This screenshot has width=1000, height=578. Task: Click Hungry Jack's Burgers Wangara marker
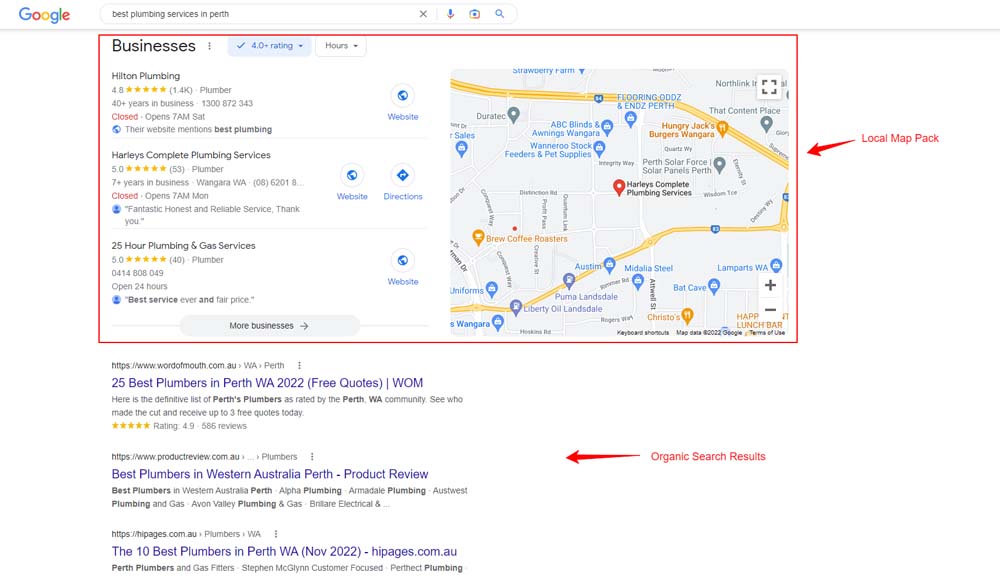[x=722, y=130]
